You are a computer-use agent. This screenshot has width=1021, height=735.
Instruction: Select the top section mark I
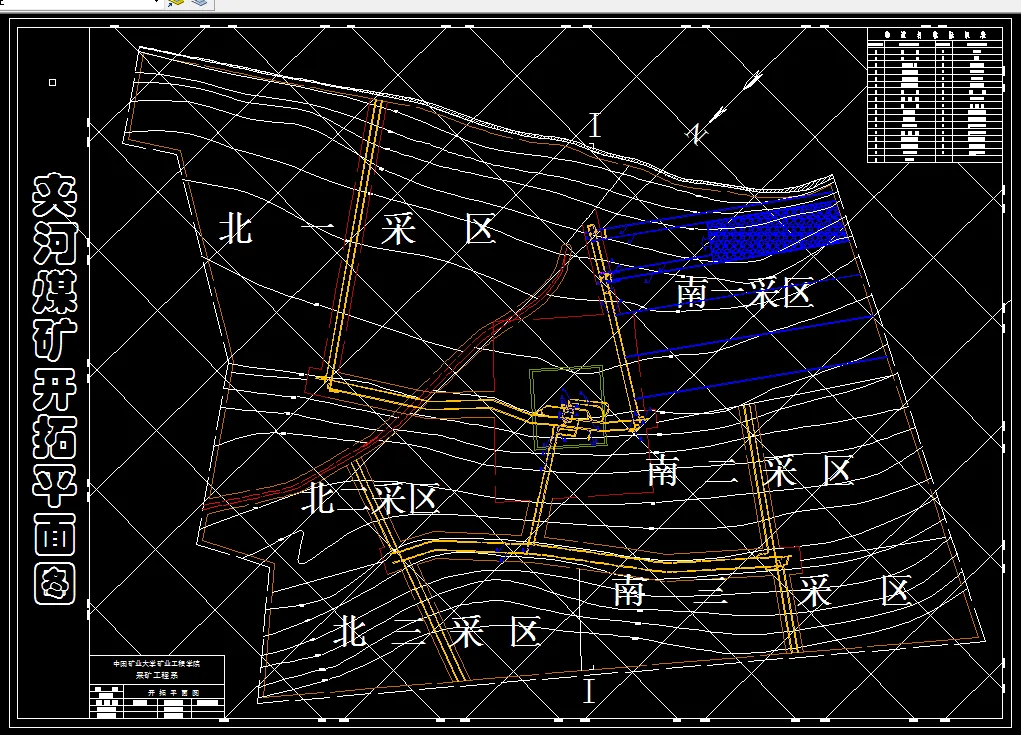[594, 125]
